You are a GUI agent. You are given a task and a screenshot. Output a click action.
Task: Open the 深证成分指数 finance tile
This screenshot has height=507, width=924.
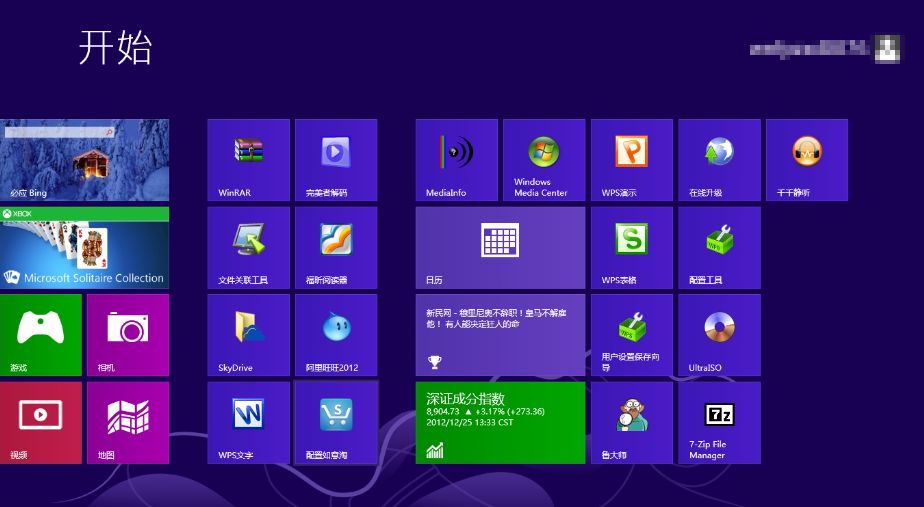coord(500,423)
